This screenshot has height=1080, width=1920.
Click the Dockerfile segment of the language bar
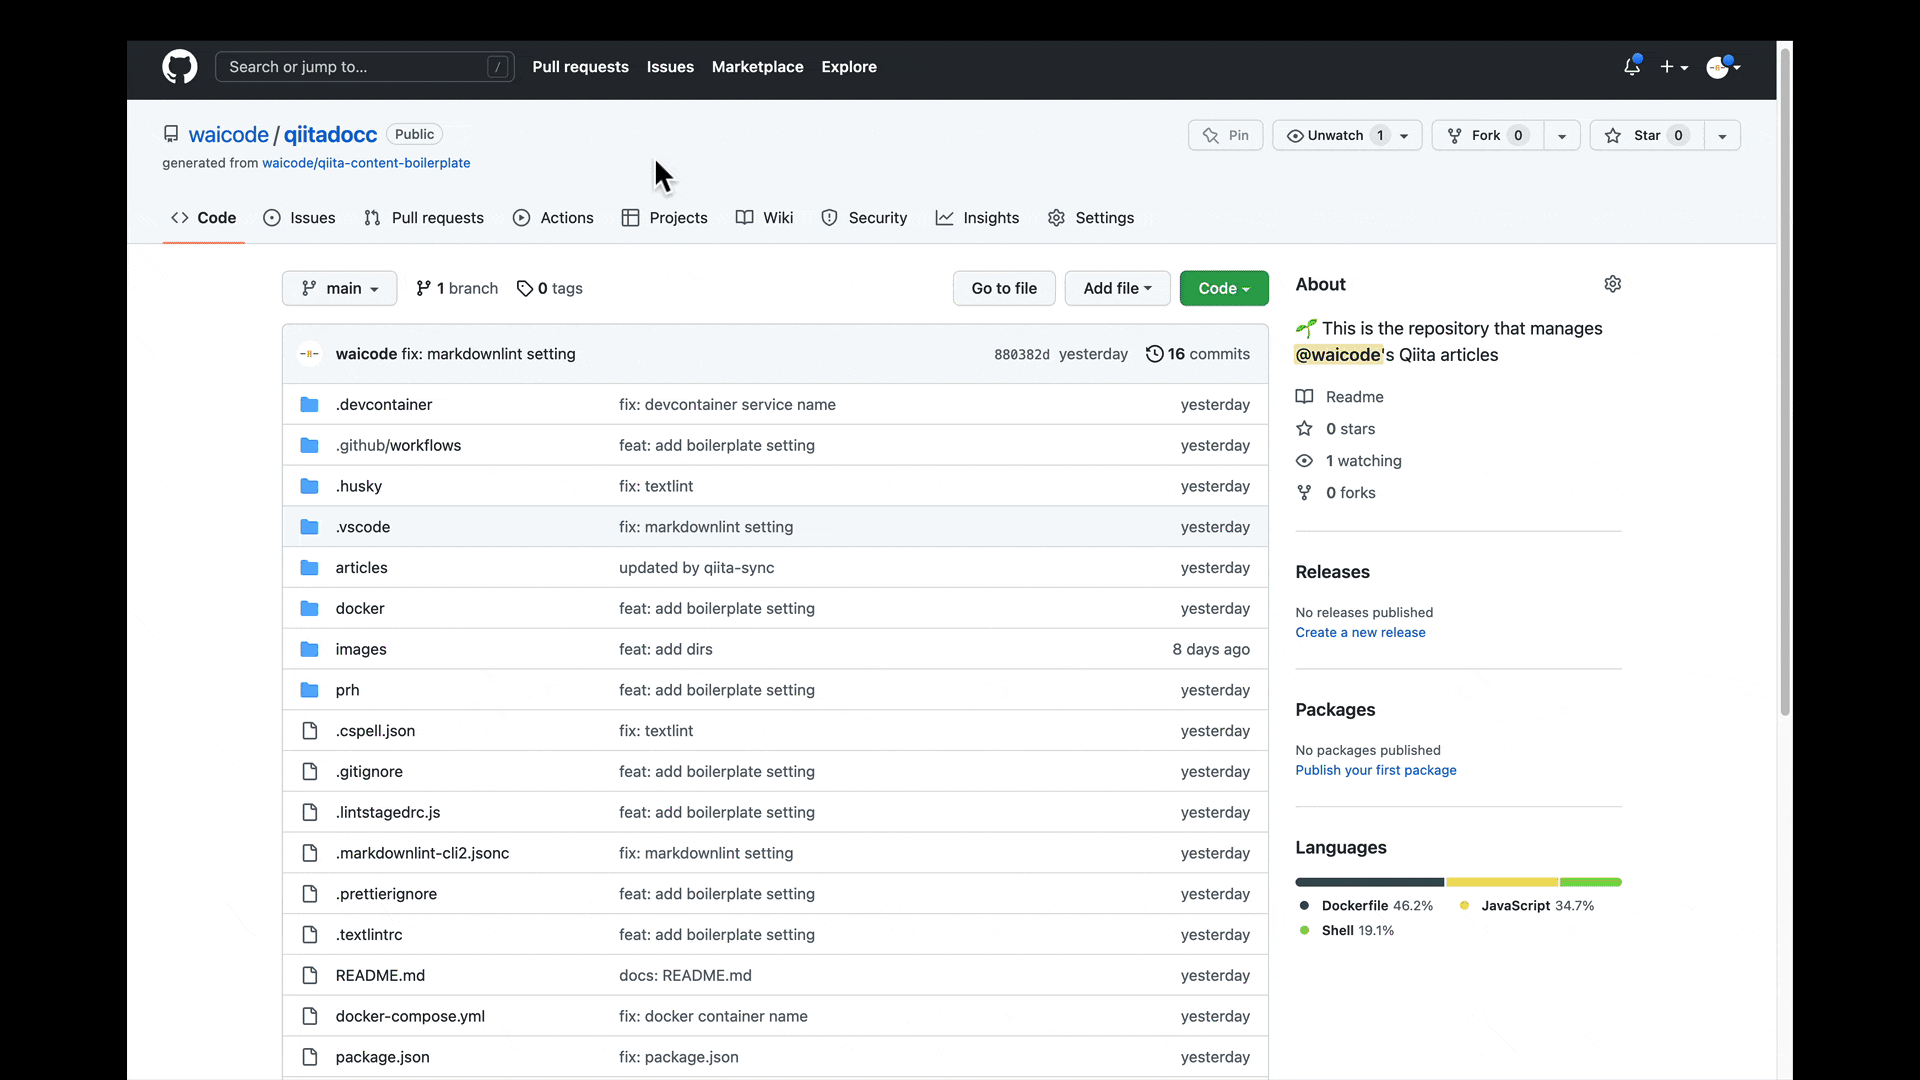click(1368, 881)
